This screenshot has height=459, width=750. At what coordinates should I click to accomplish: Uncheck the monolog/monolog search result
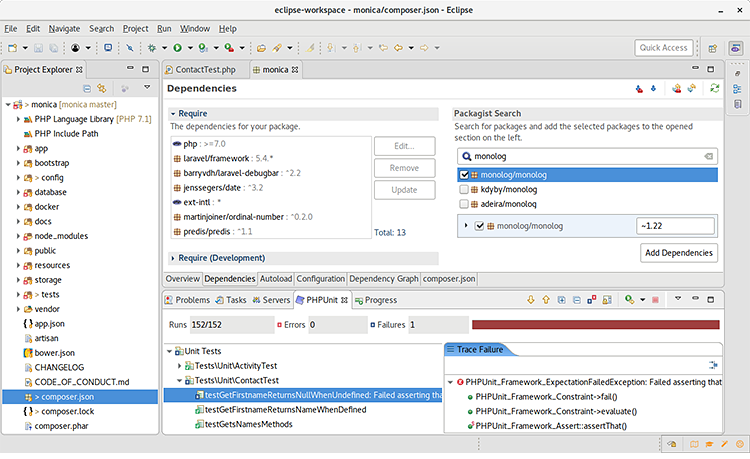pos(464,174)
